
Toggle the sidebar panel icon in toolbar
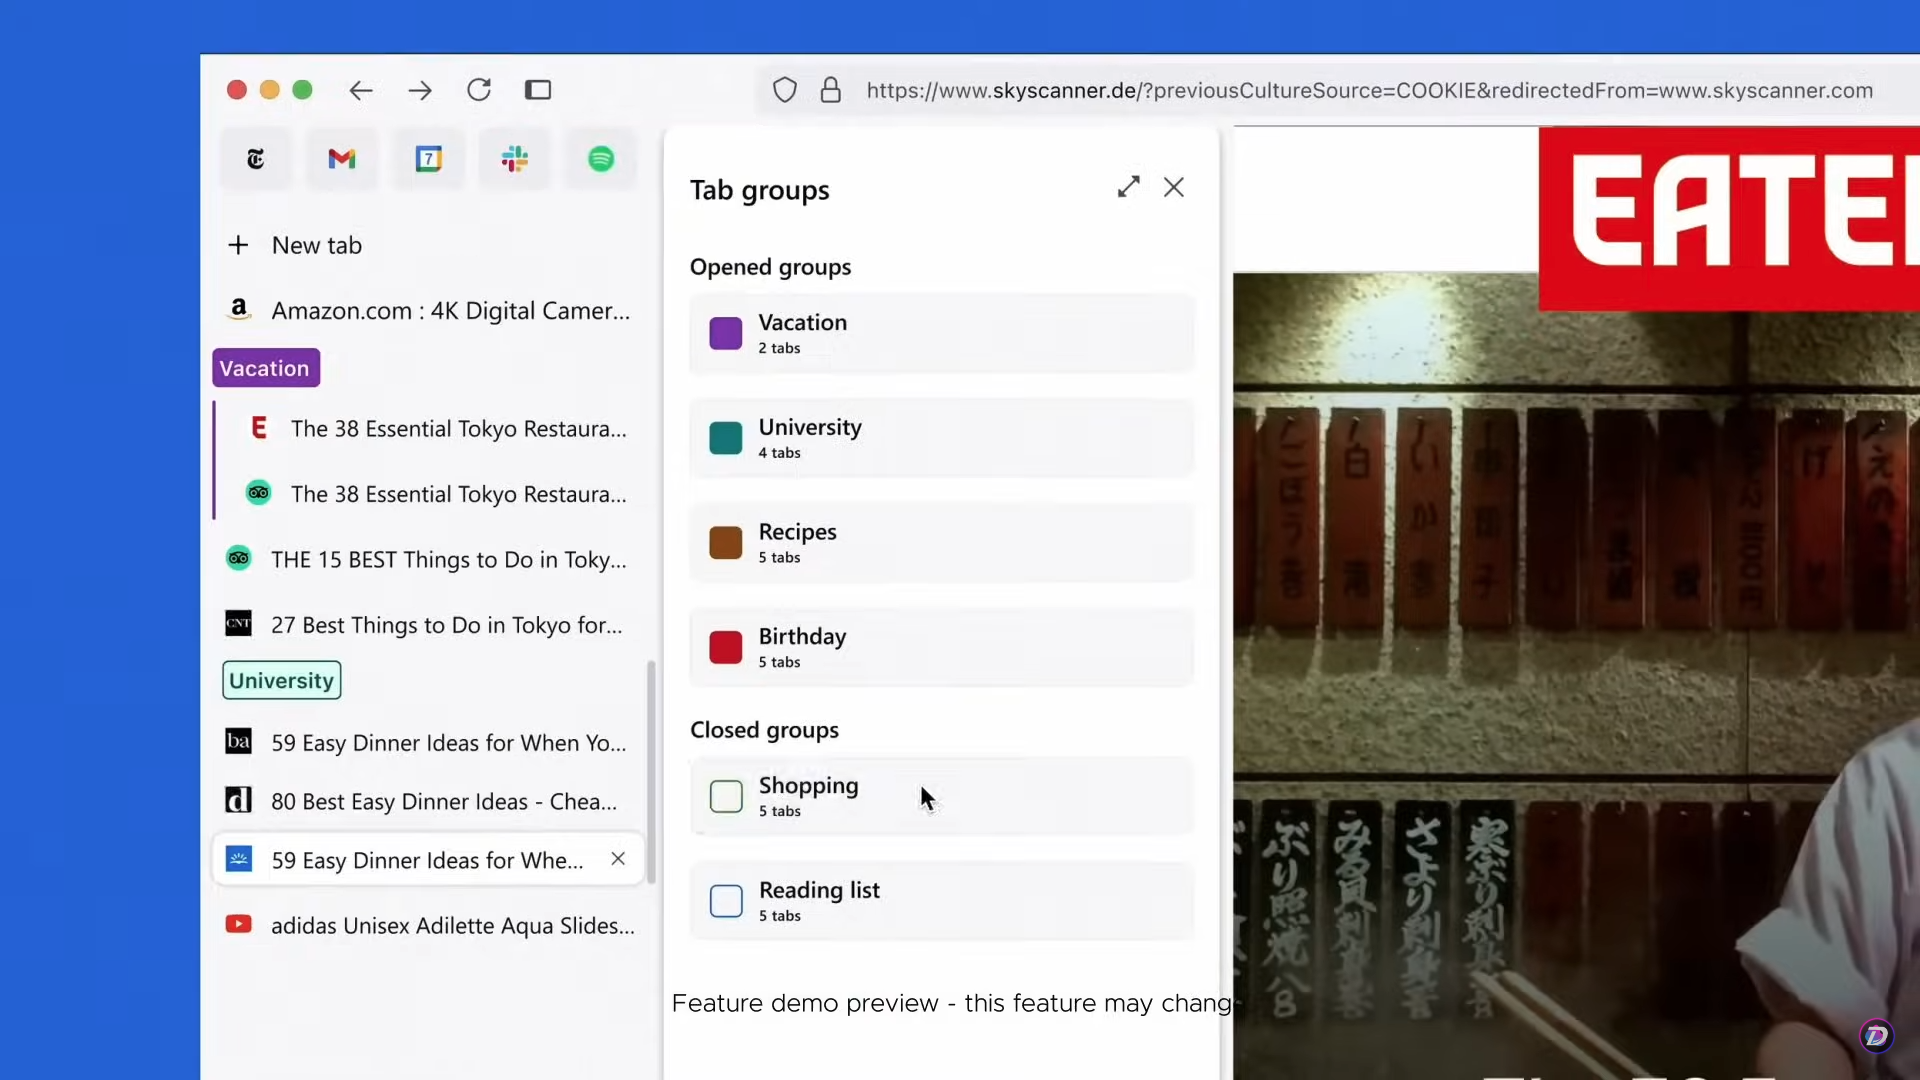coord(538,90)
